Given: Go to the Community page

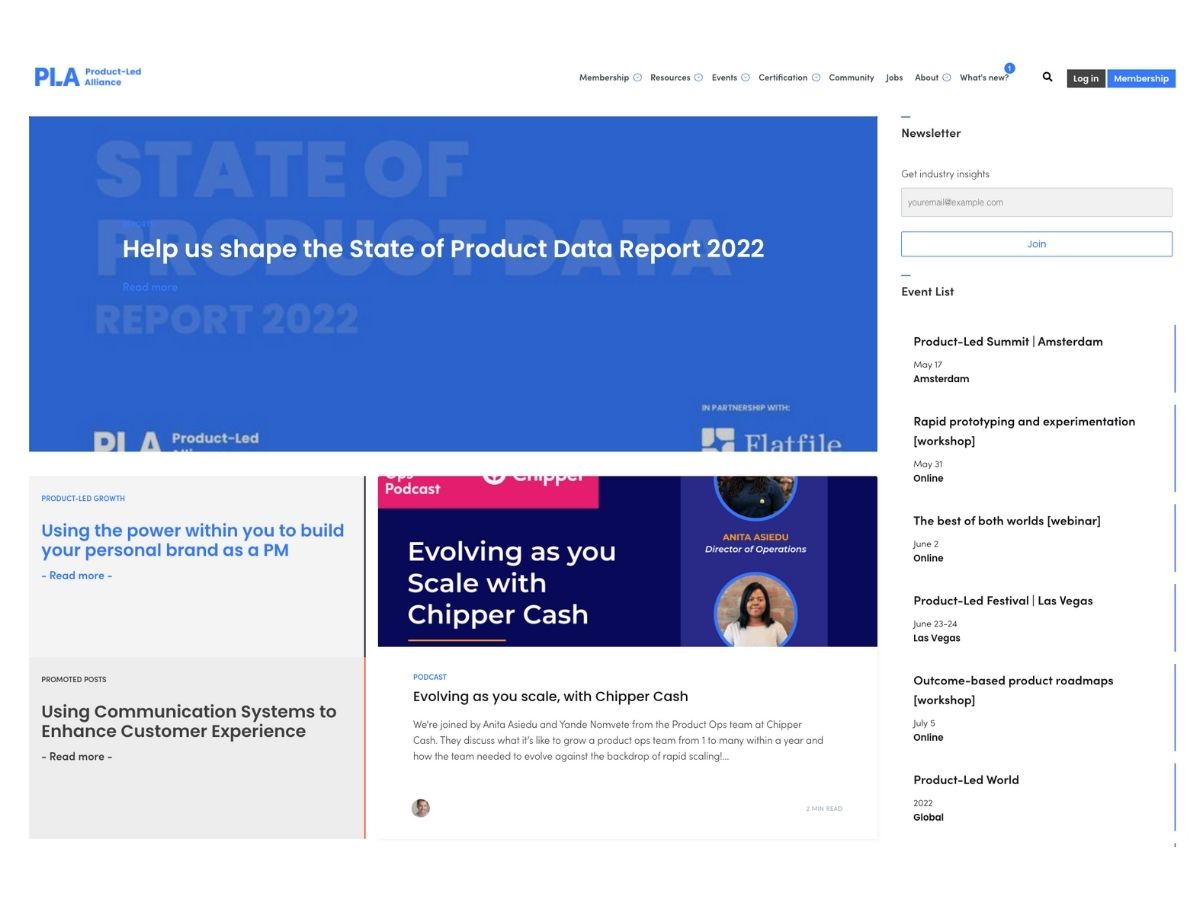Looking at the screenshot, I should (x=851, y=78).
